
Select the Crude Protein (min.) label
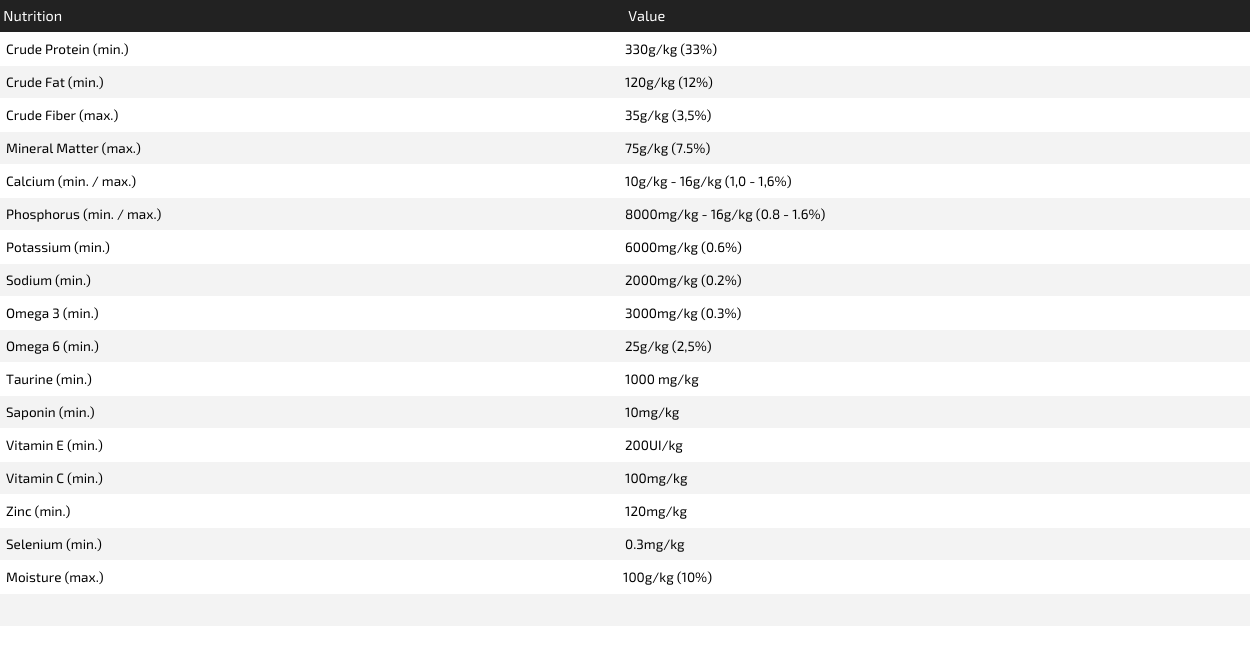click(67, 49)
